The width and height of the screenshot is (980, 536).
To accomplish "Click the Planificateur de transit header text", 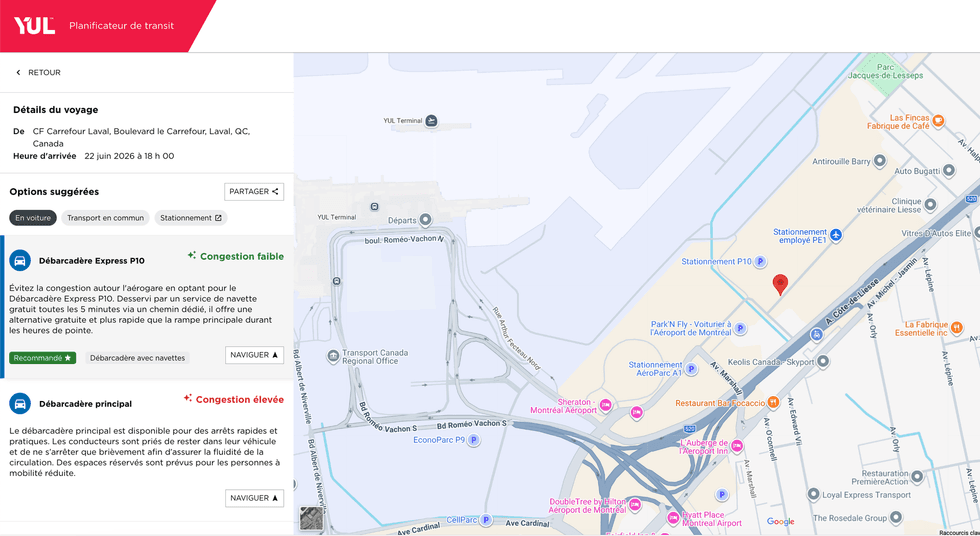I will coord(121,26).
